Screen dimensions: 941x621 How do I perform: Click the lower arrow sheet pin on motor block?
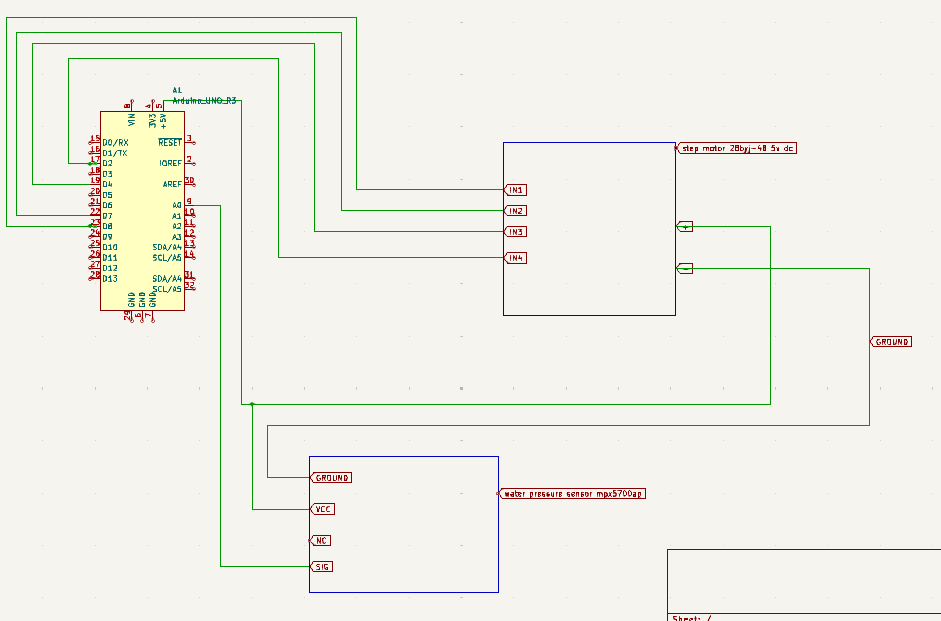click(686, 267)
